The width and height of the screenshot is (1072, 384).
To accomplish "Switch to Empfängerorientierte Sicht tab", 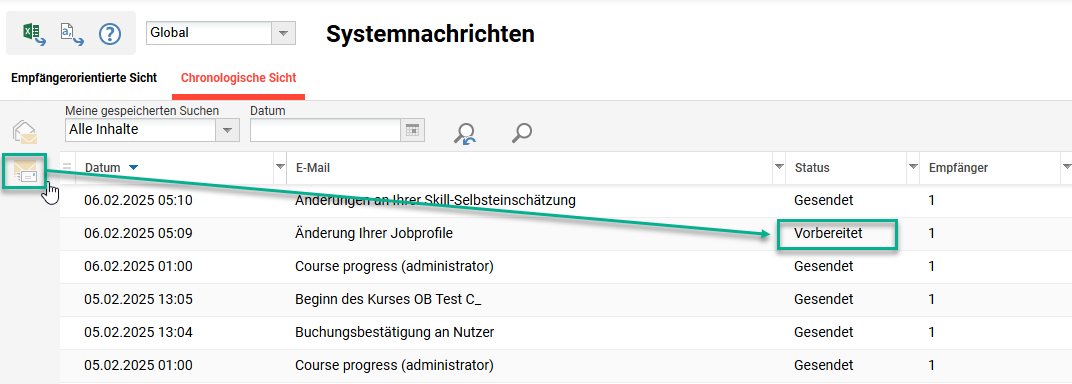I will pyautogui.click(x=84, y=78).
